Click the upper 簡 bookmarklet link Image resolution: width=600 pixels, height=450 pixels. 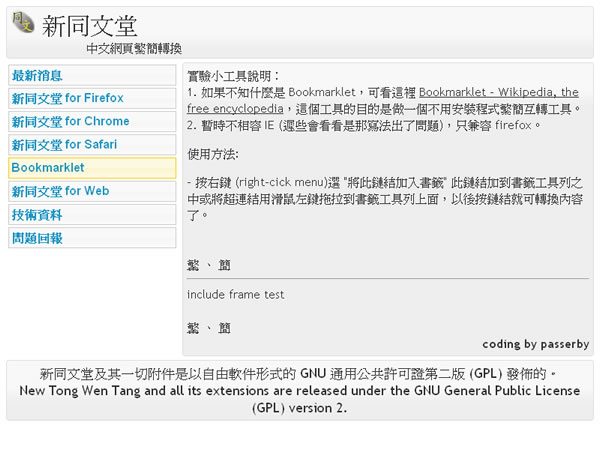click(224, 265)
